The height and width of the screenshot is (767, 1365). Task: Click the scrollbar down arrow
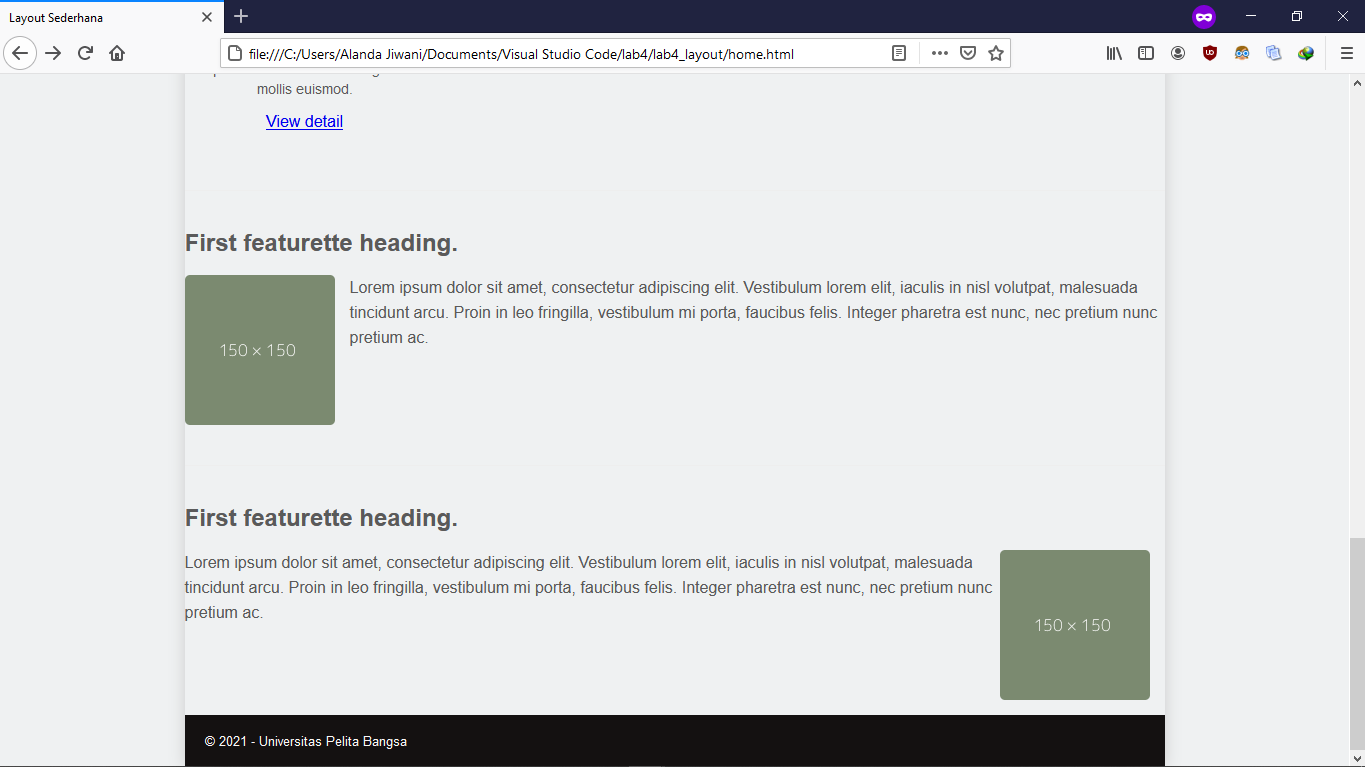pos(1357,758)
